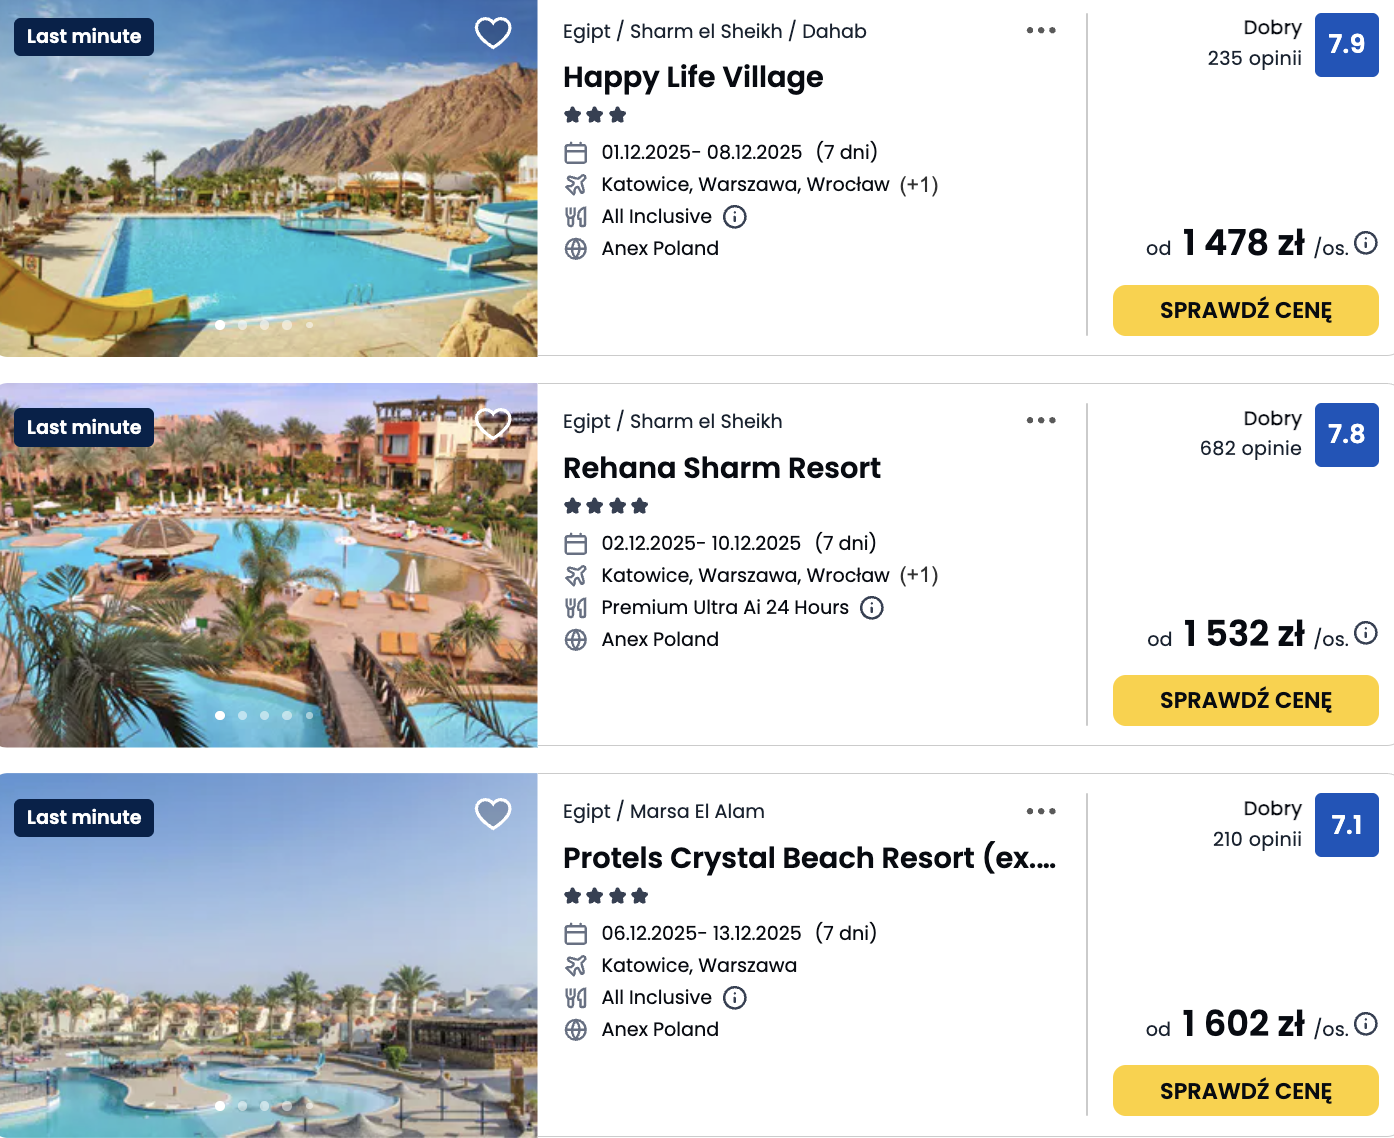Open the info icon next to All Inclusive for Happy Life Village
1394x1138 pixels.
click(735, 216)
